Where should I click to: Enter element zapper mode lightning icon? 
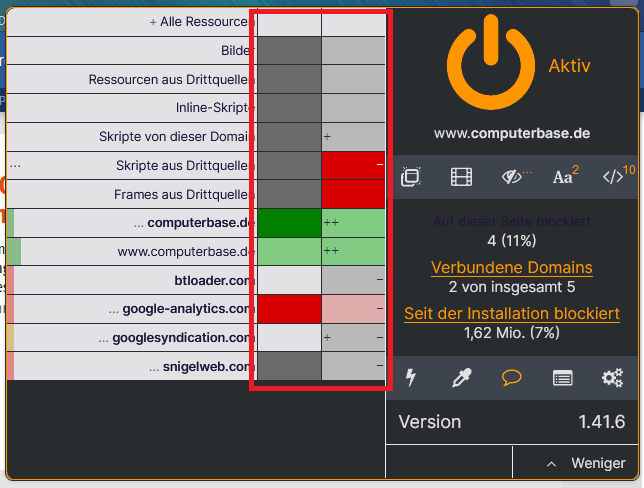[x=411, y=378]
